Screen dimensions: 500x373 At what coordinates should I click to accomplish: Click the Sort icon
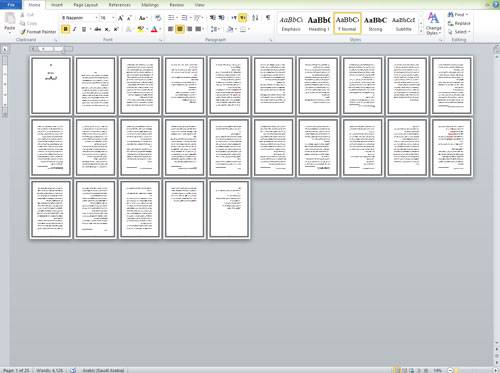pyautogui.click(x=255, y=18)
